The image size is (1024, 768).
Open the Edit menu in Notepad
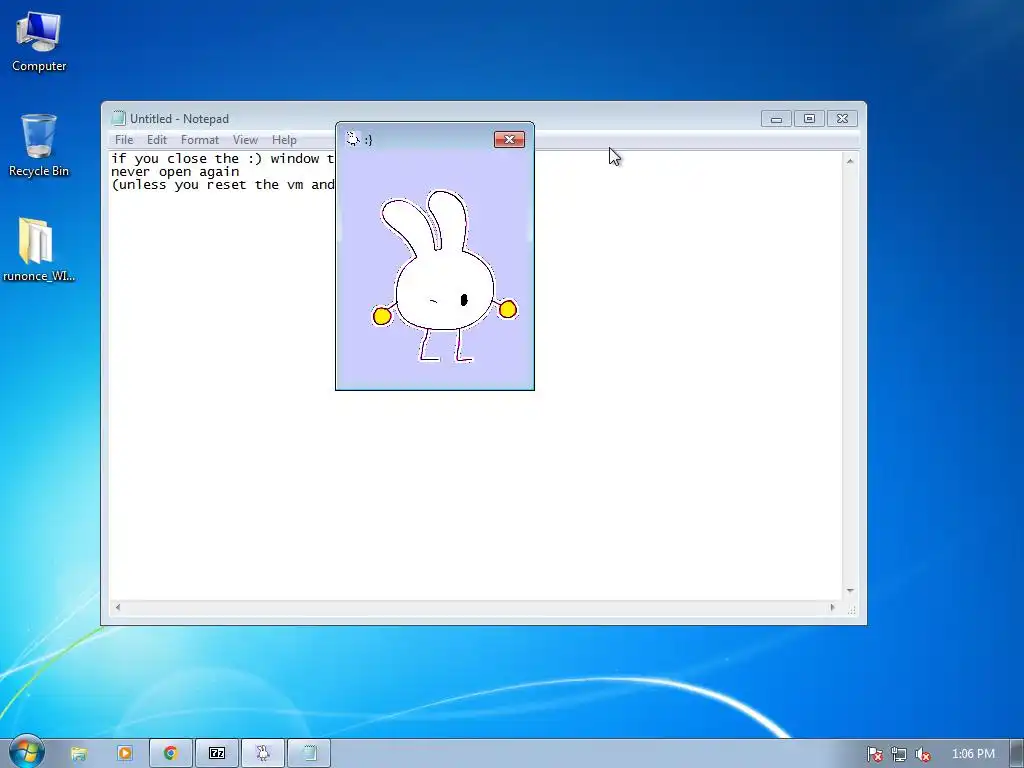click(x=157, y=140)
